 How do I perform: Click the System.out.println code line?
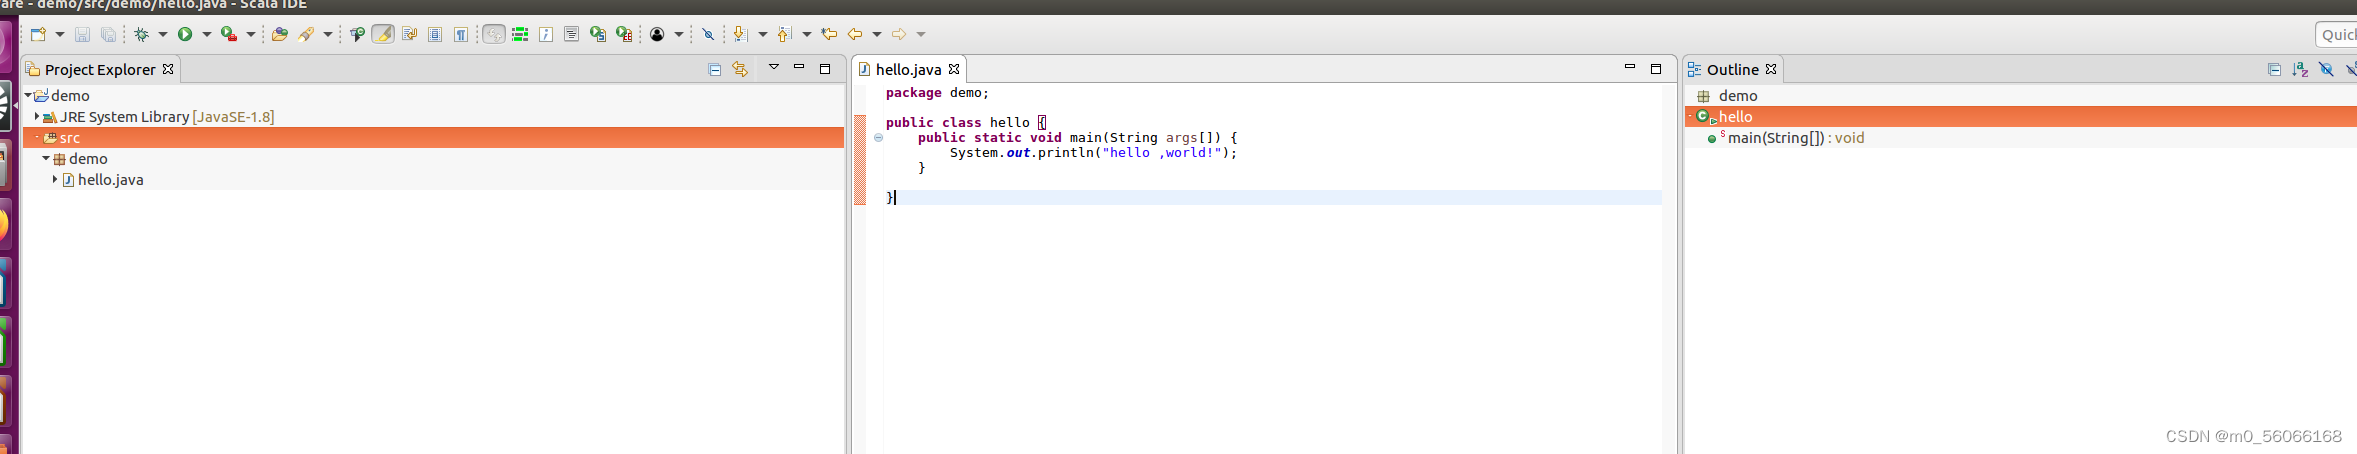[1093, 153]
